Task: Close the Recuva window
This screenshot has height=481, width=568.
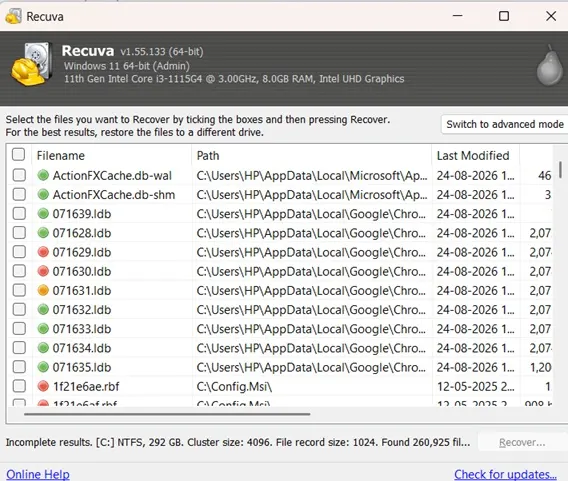Action: point(551,16)
